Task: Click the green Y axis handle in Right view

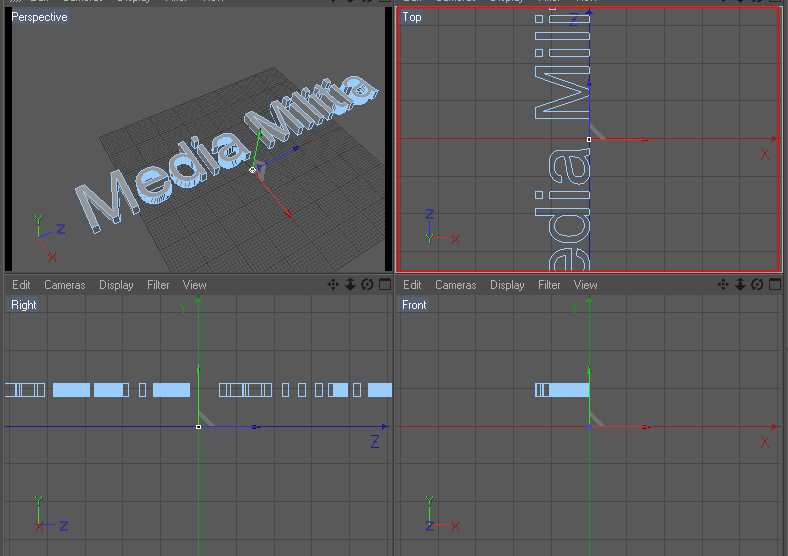Action: click(x=199, y=370)
